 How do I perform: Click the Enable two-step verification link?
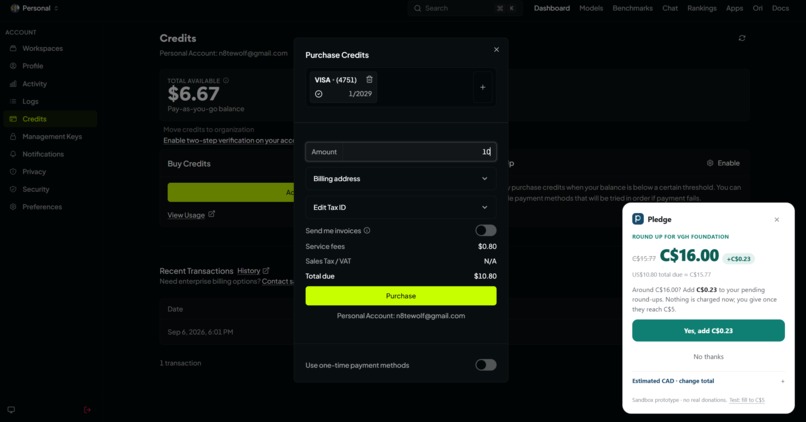[x=229, y=140]
